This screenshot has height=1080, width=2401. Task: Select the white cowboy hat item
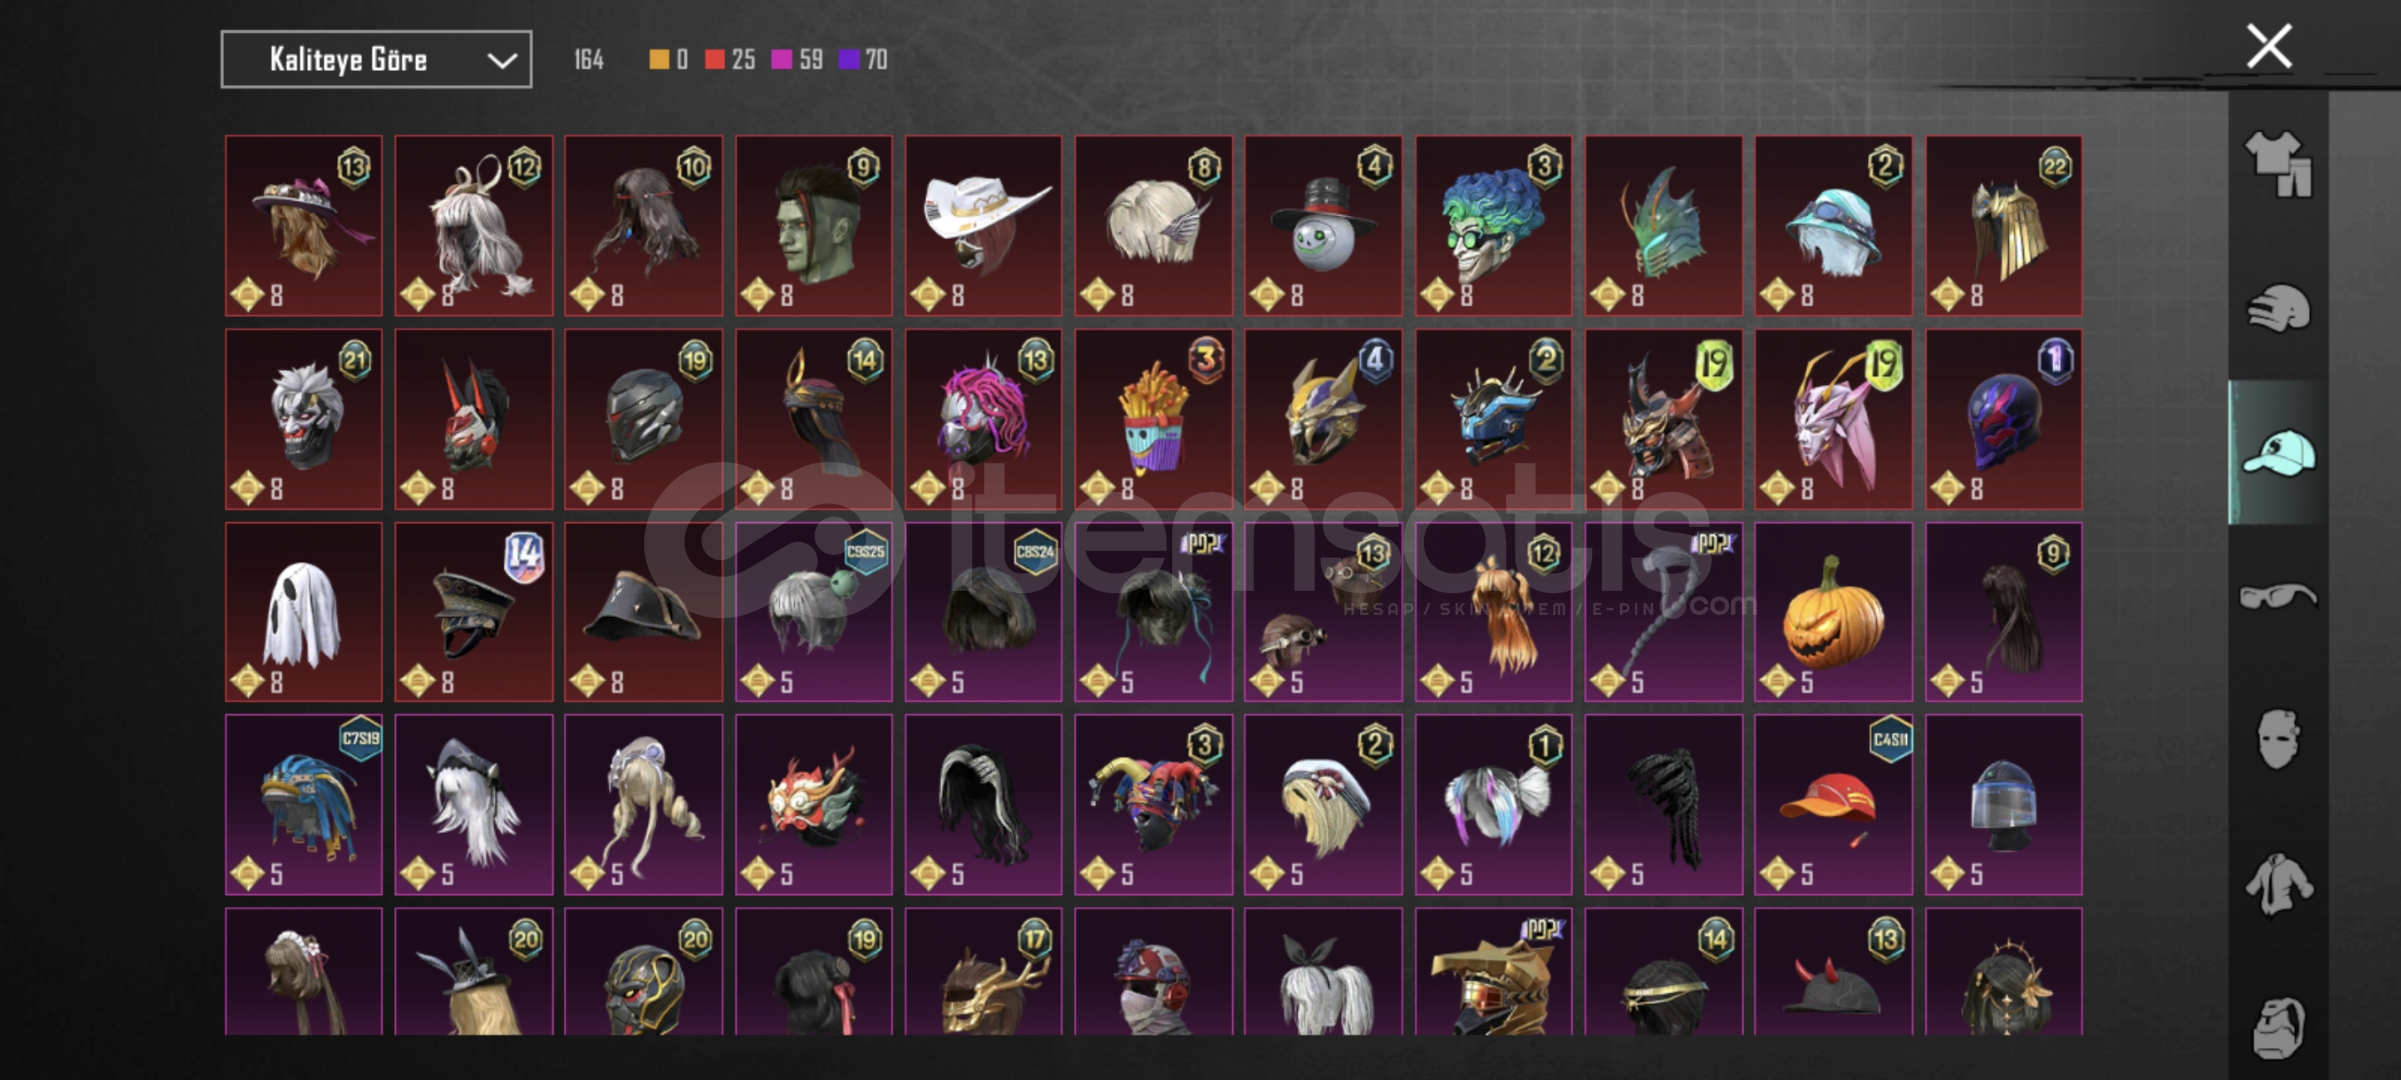[983, 225]
